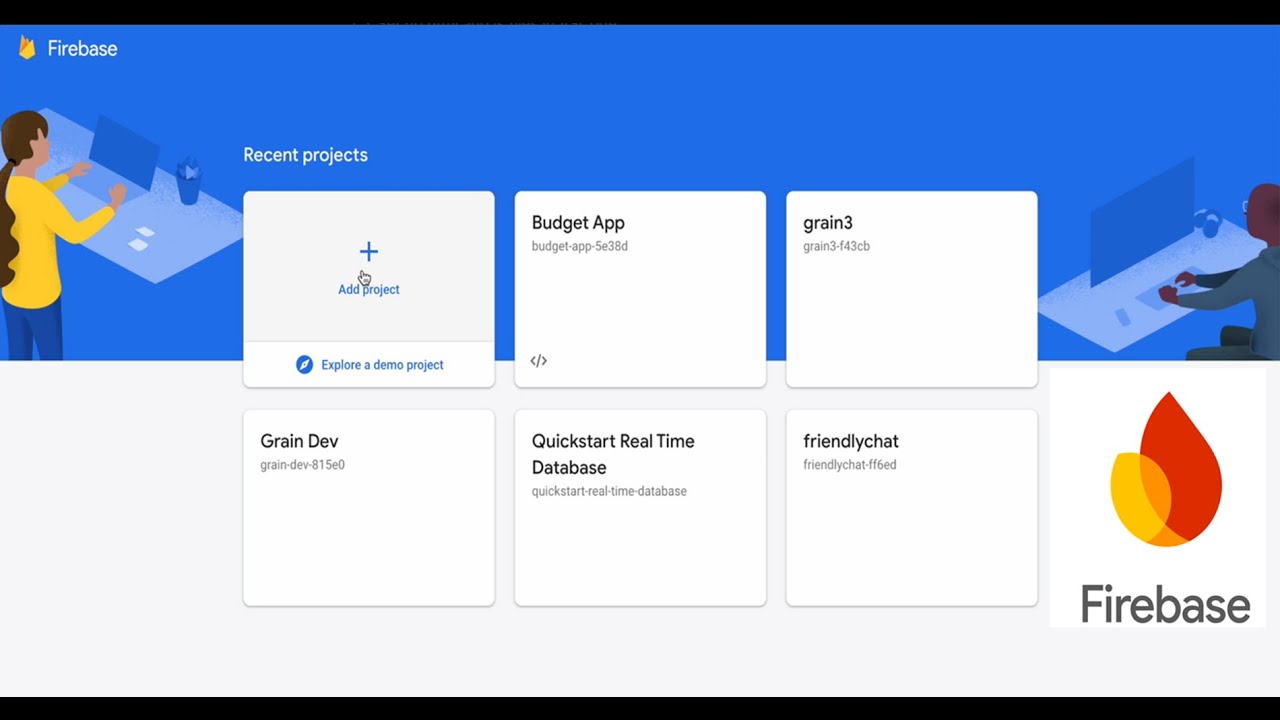Image resolution: width=1280 pixels, height=720 pixels.
Task: Click the Add project label
Action: pos(369,289)
